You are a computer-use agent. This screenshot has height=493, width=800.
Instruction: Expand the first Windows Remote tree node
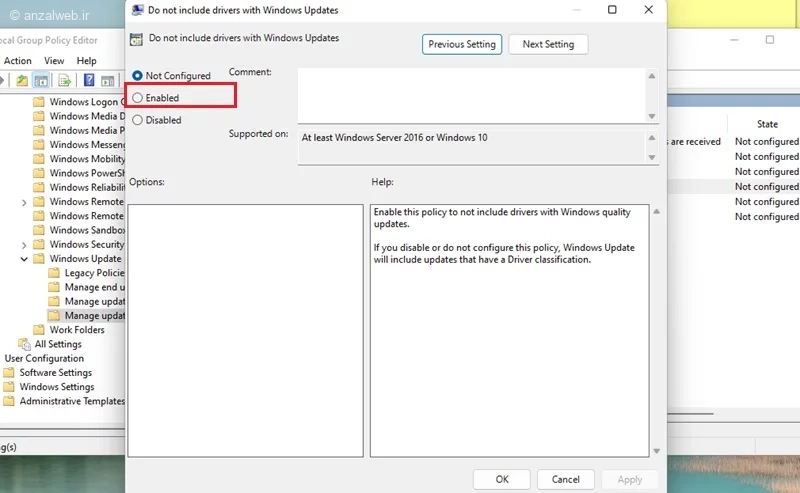[x=24, y=202]
